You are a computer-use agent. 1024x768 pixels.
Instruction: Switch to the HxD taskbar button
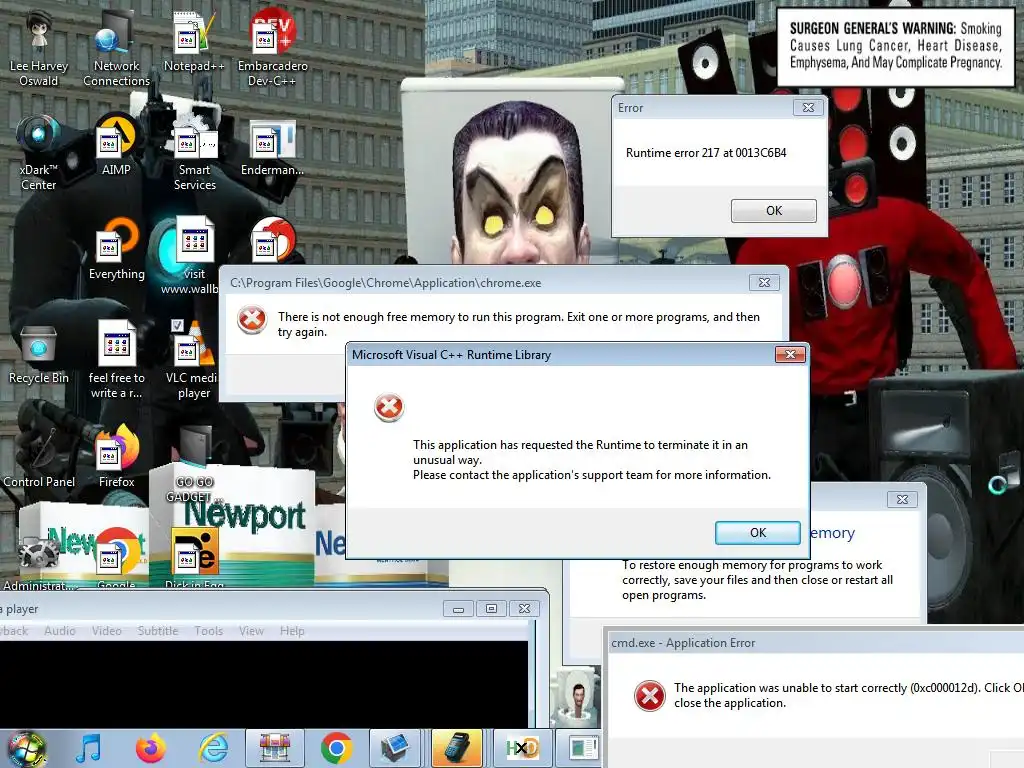[x=522, y=748]
